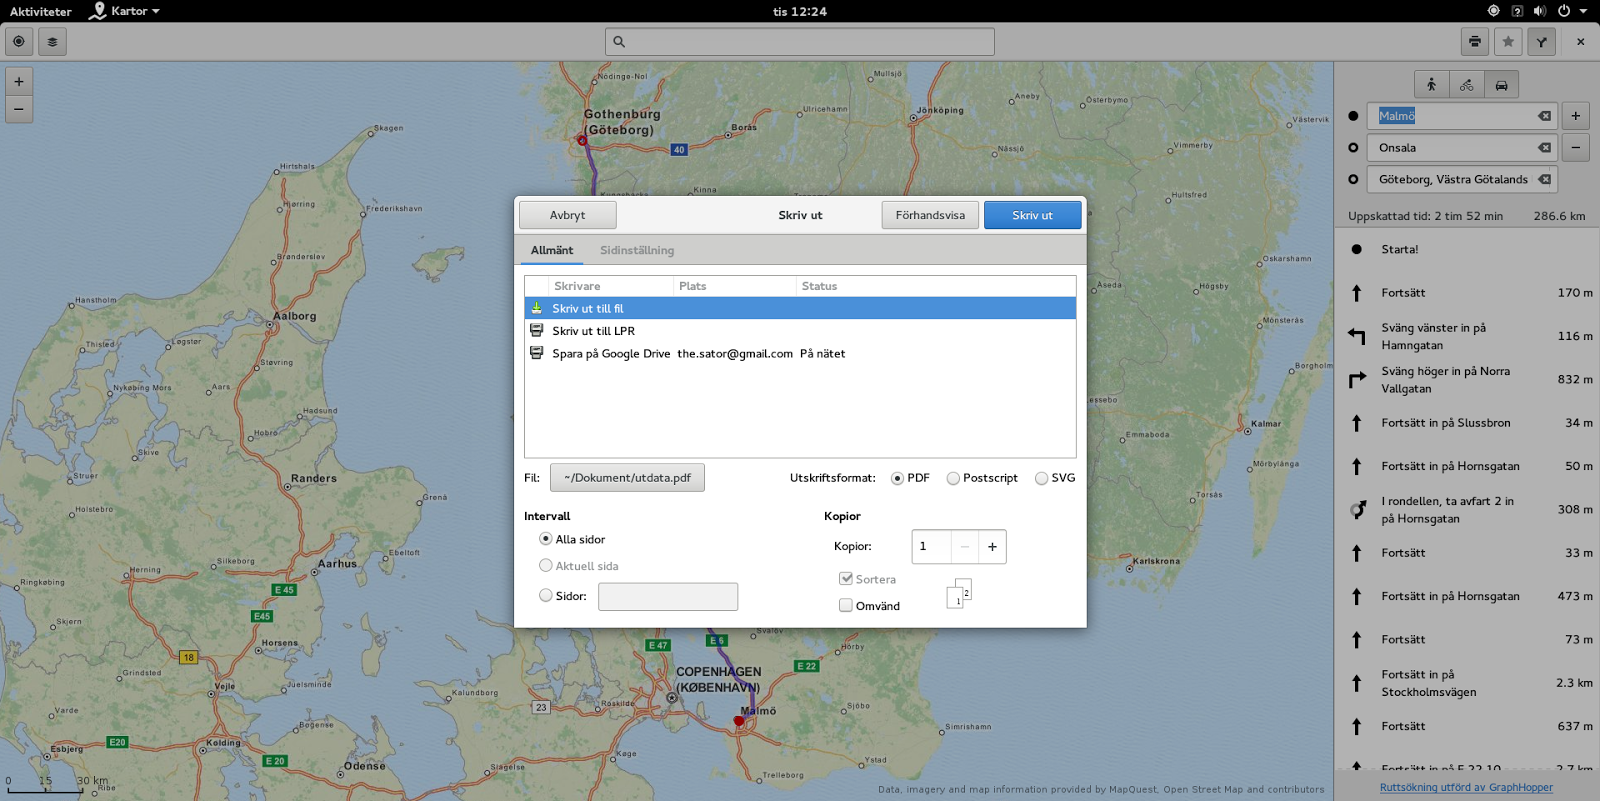
Task: Click the power icon in top bar
Action: pos(1564,11)
